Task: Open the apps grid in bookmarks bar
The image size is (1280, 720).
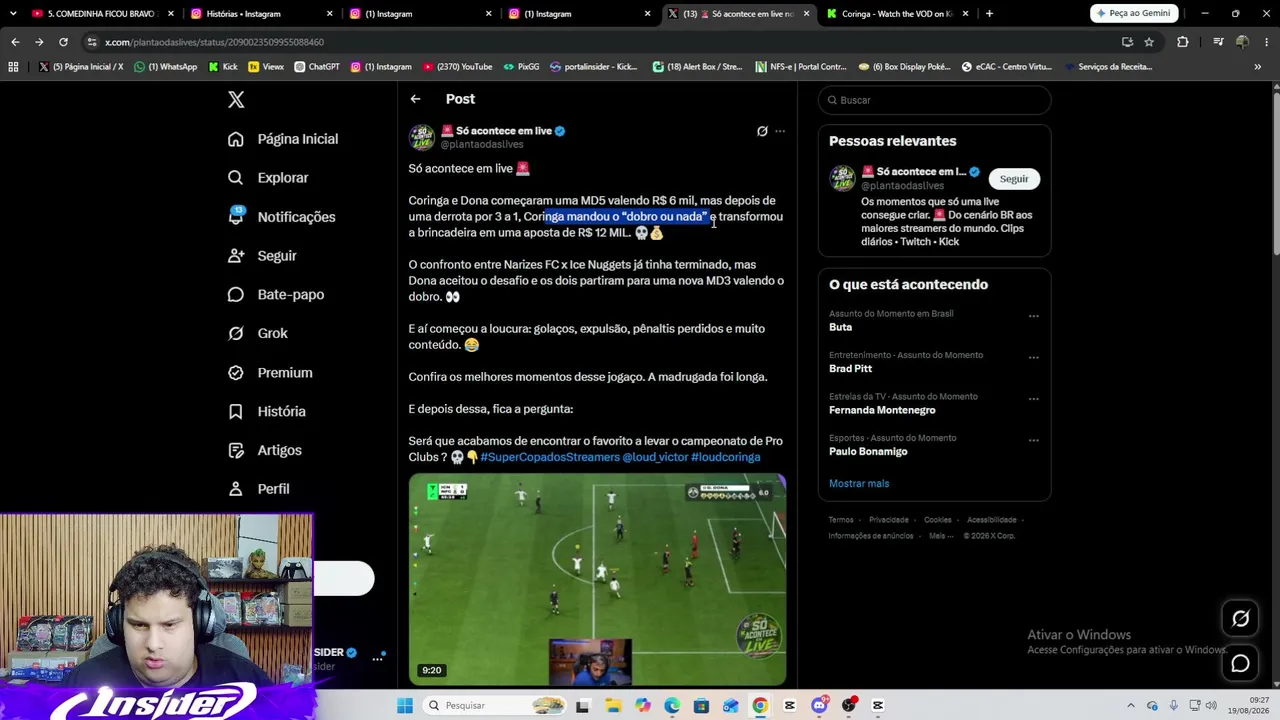Action: [13, 67]
